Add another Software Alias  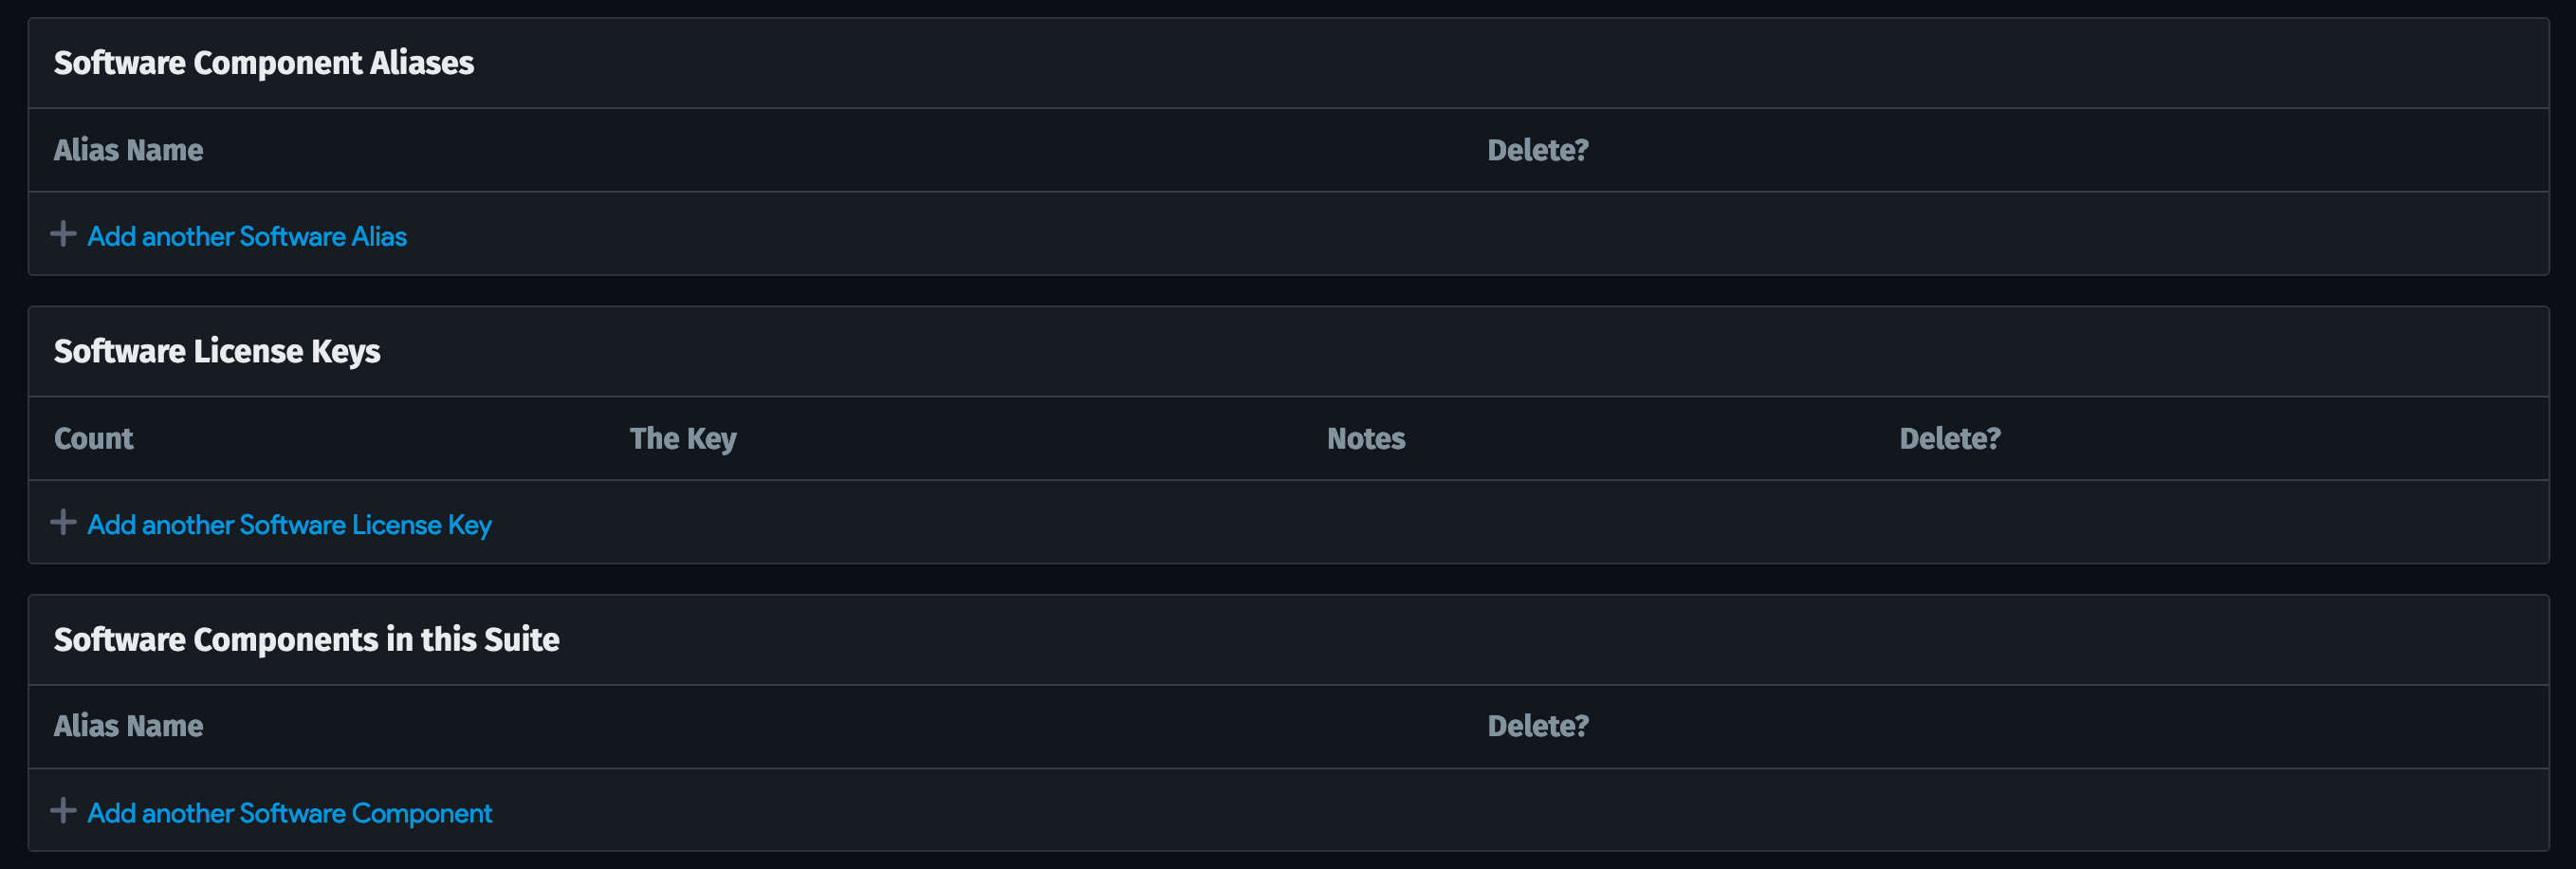(x=247, y=236)
